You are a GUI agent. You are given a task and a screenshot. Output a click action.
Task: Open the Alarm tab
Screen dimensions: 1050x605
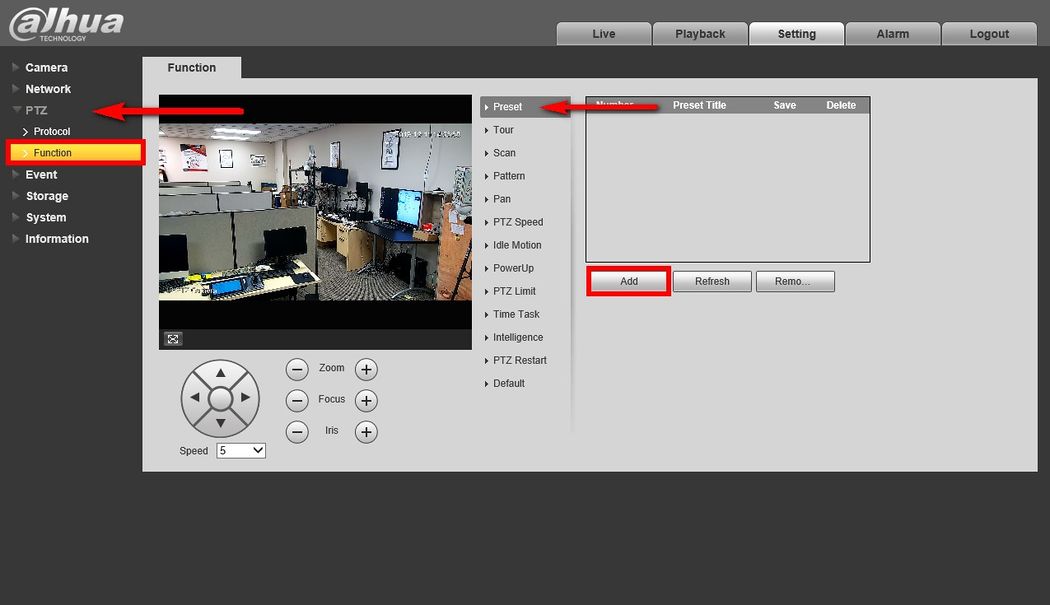[x=893, y=34]
